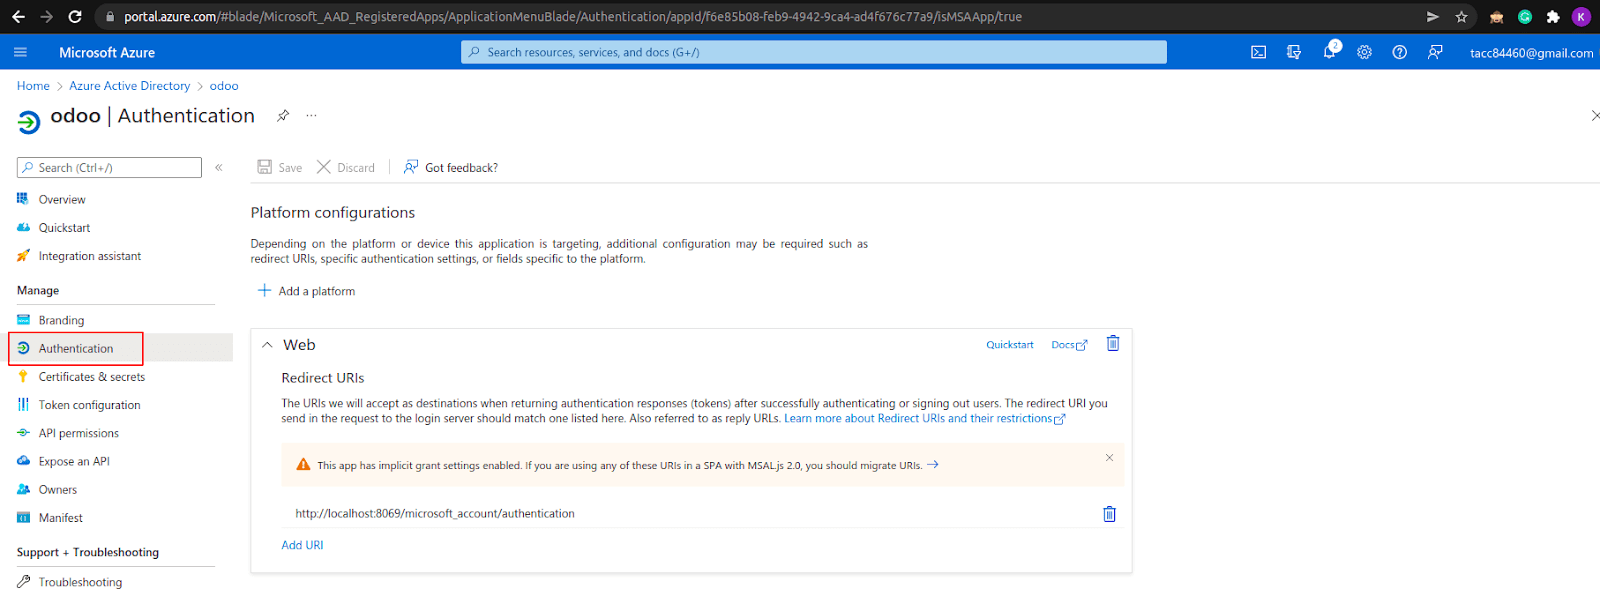Open API permissions
Image resolution: width=1600 pixels, height=589 pixels.
point(79,433)
